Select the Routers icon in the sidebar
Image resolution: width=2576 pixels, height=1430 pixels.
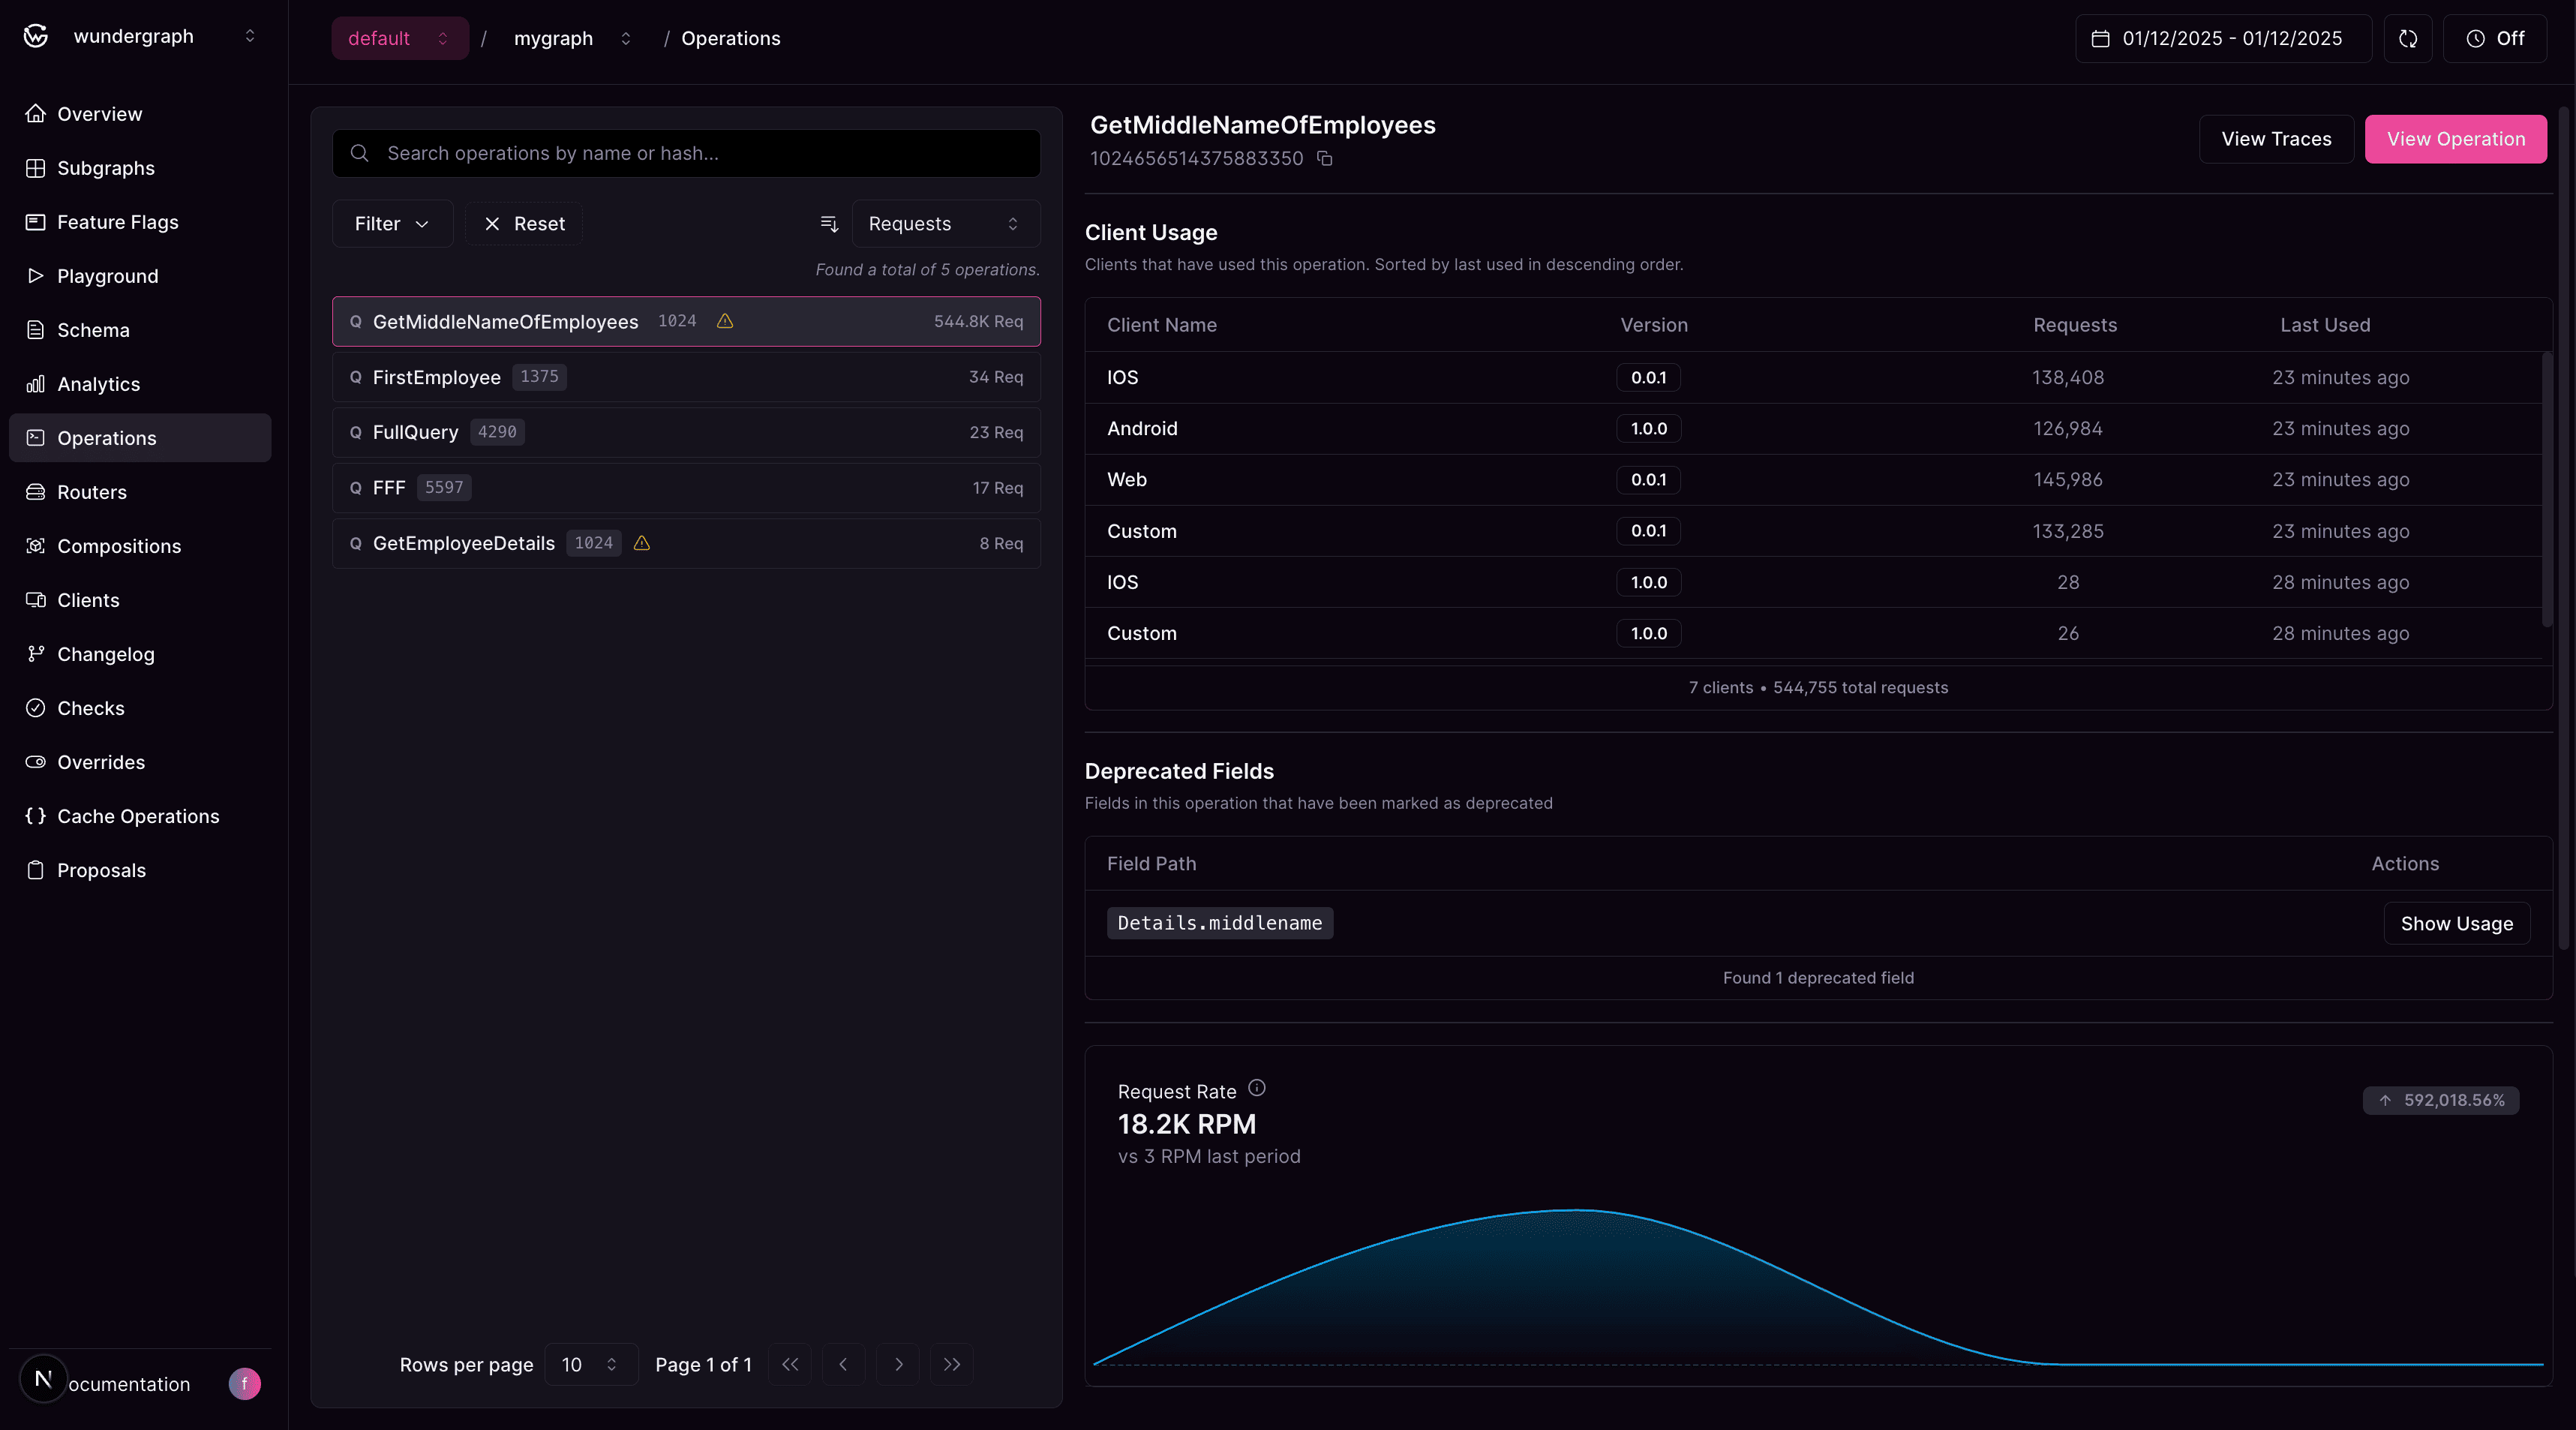(36, 491)
